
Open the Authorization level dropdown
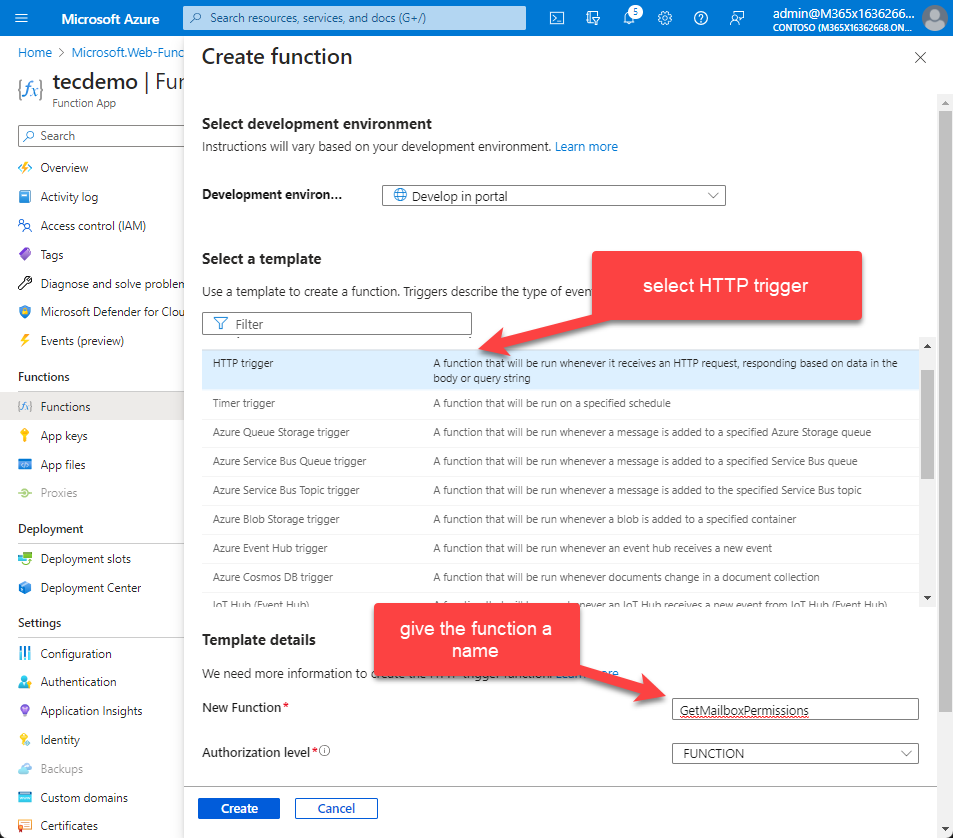click(795, 754)
